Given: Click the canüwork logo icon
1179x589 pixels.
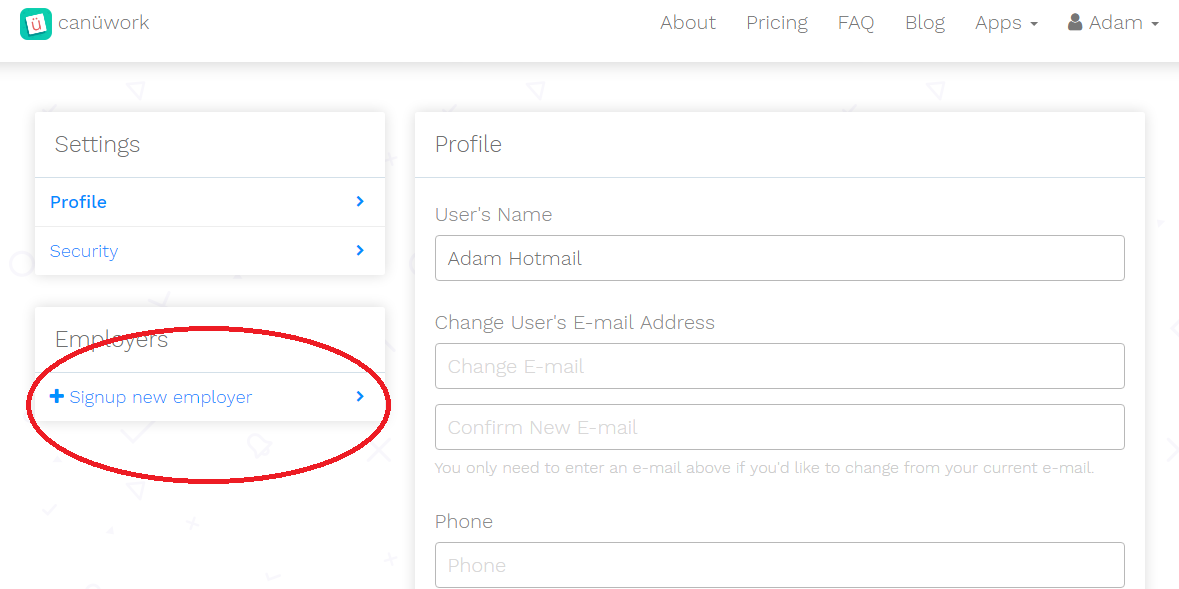Looking at the screenshot, I should click(35, 23).
